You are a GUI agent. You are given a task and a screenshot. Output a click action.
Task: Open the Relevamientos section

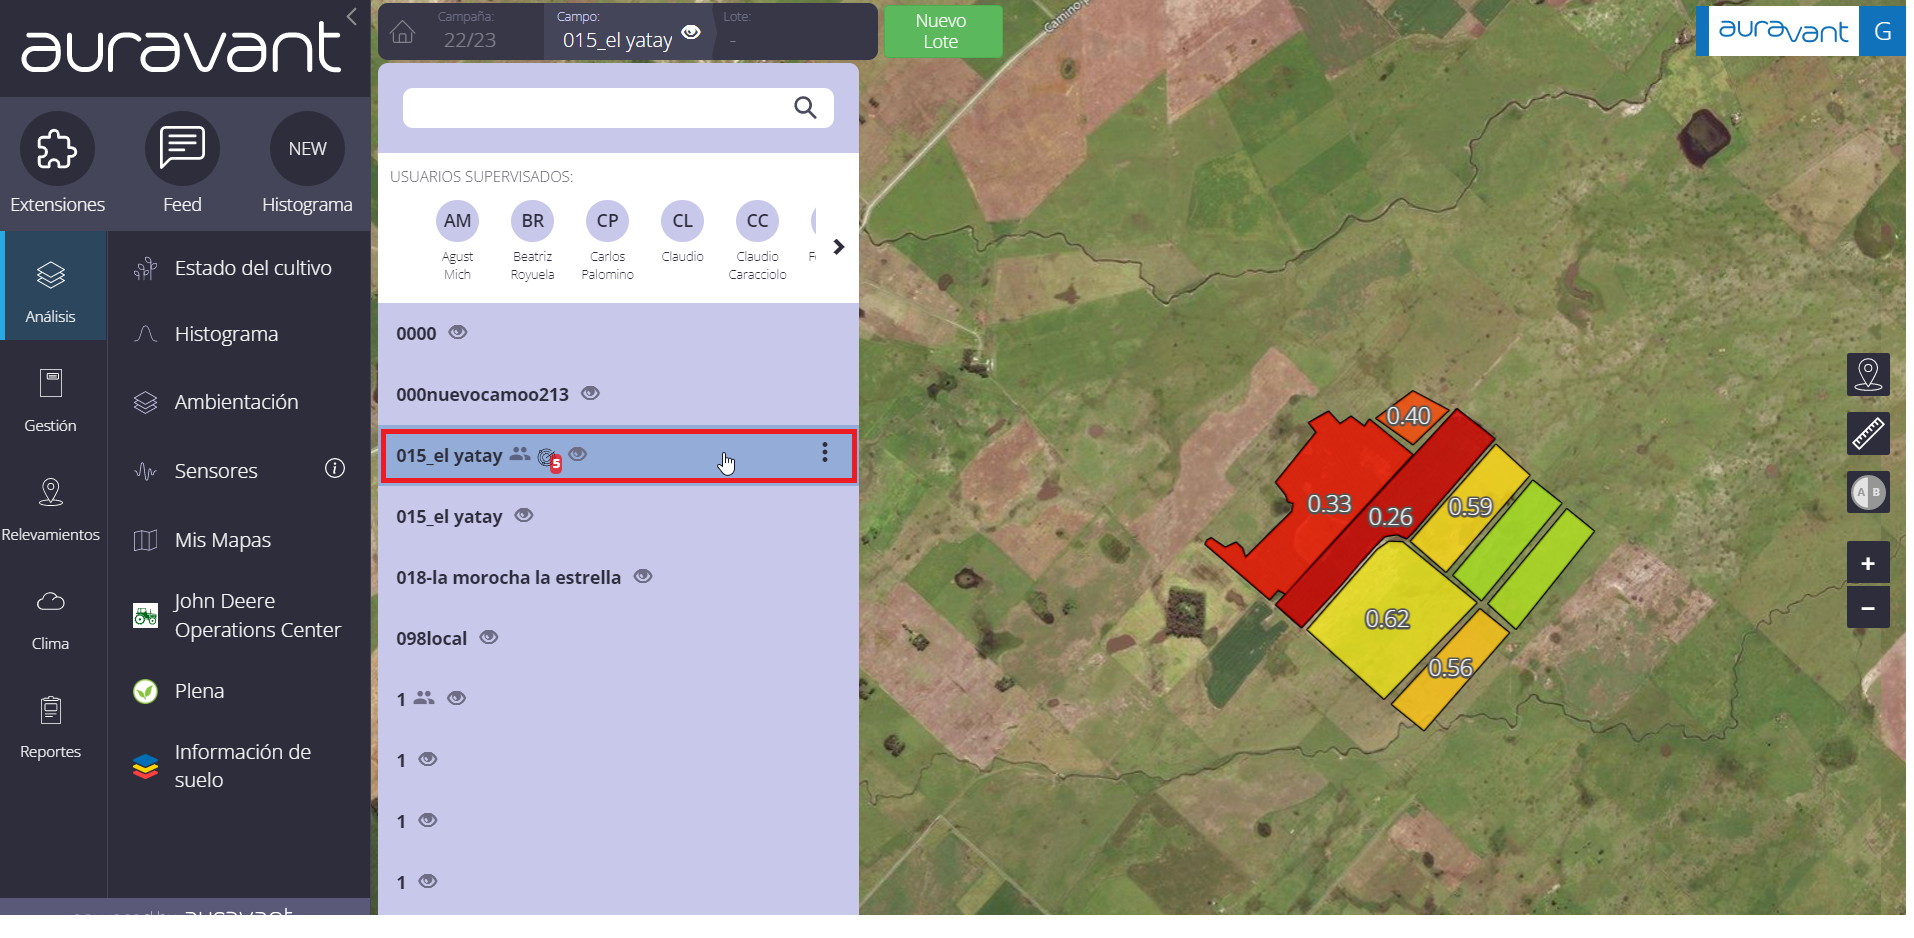click(51, 508)
